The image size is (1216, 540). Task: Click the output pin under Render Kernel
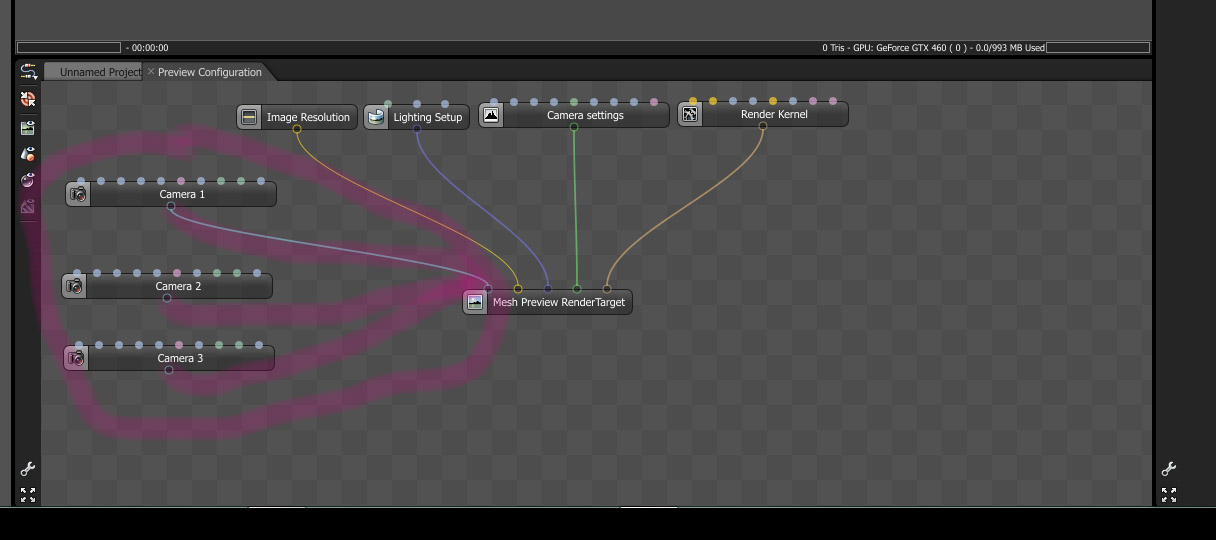click(763, 126)
